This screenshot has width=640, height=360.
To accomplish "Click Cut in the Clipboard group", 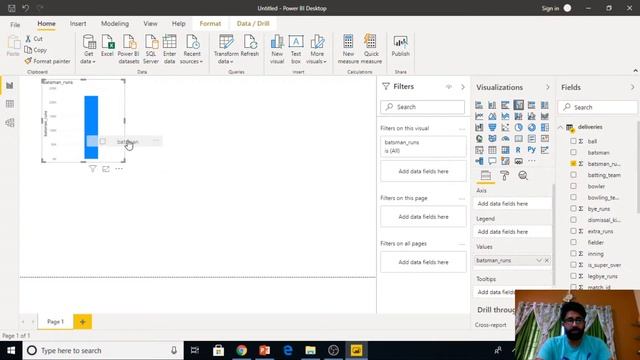I will pyautogui.click(x=34, y=39).
